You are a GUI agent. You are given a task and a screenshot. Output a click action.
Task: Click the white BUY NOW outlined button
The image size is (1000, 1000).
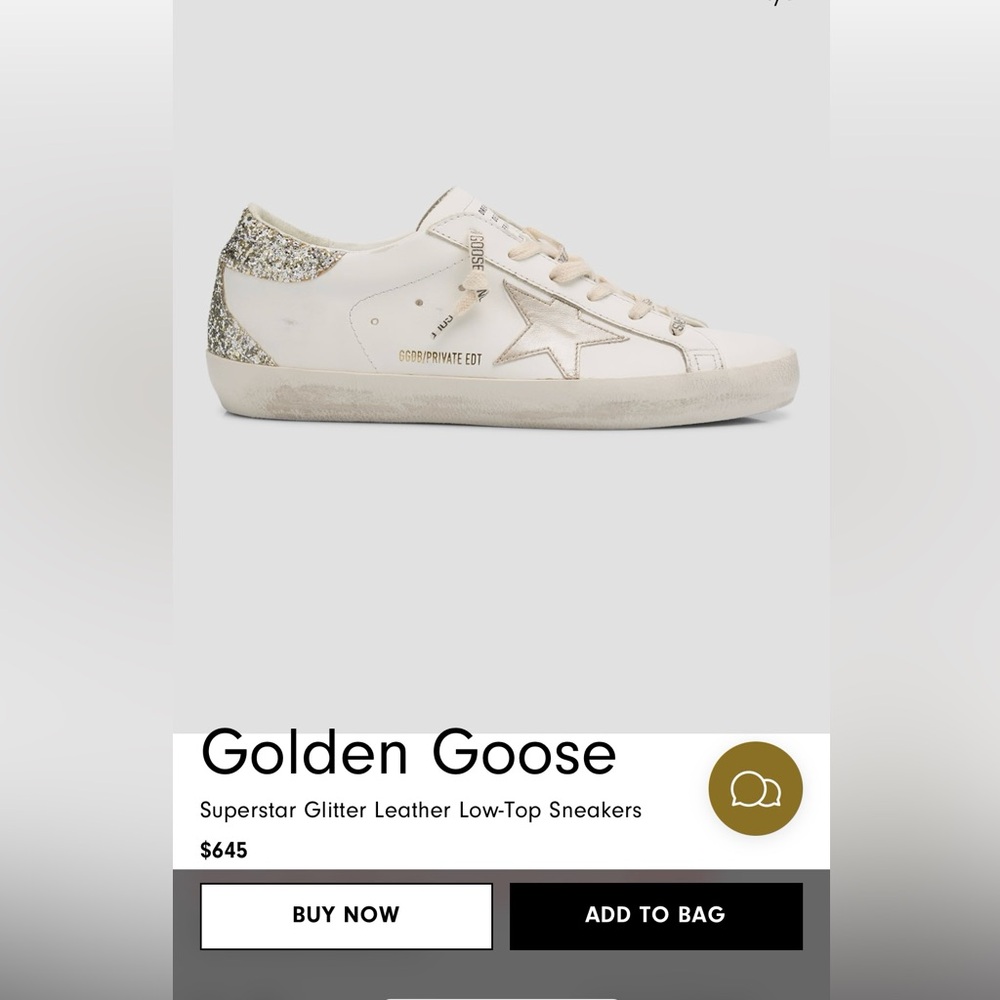tap(346, 914)
